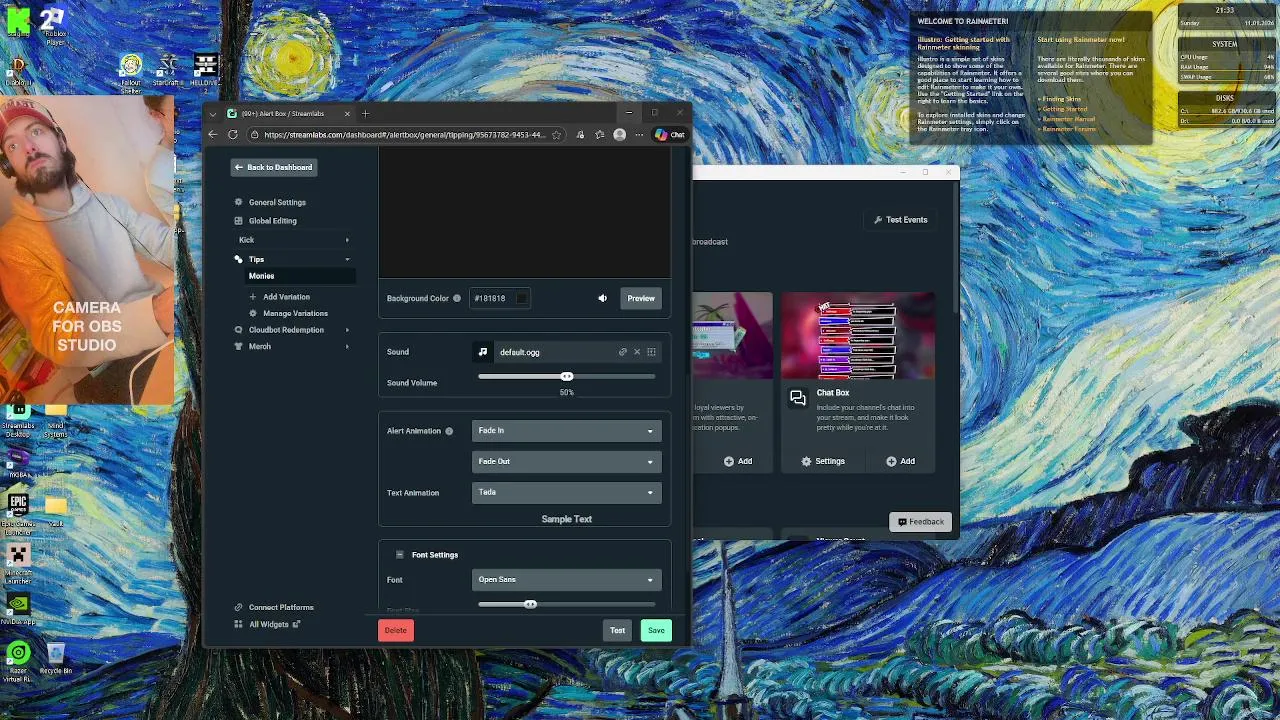Image resolution: width=1280 pixels, height=720 pixels.
Task: Click the Cloudbot Redemption chat icon
Action: coord(238,330)
